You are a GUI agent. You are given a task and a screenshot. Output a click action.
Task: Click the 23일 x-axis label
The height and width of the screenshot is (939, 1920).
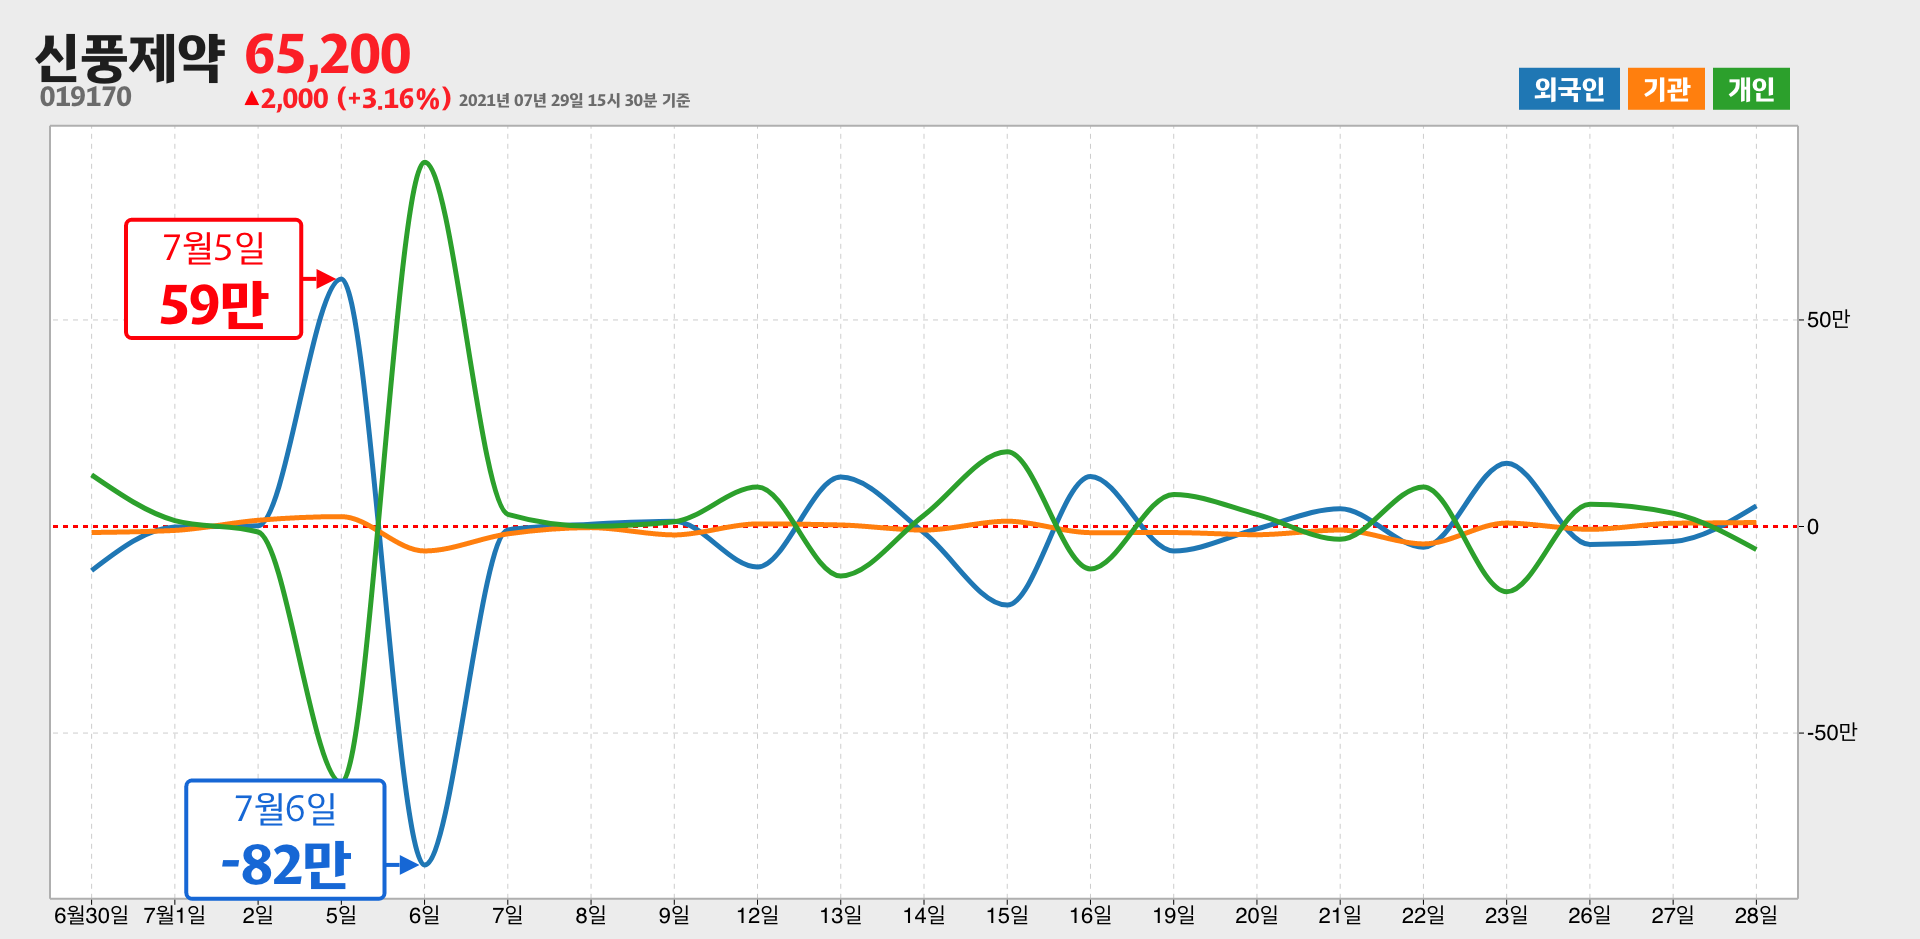point(1506,915)
